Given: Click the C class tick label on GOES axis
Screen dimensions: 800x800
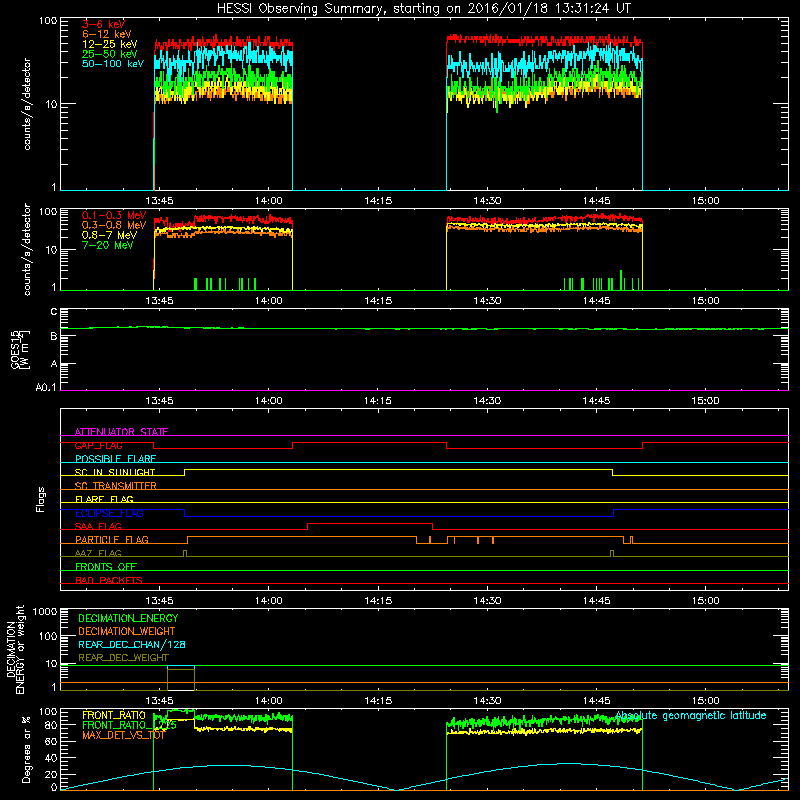Looking at the screenshot, I should tap(54, 312).
